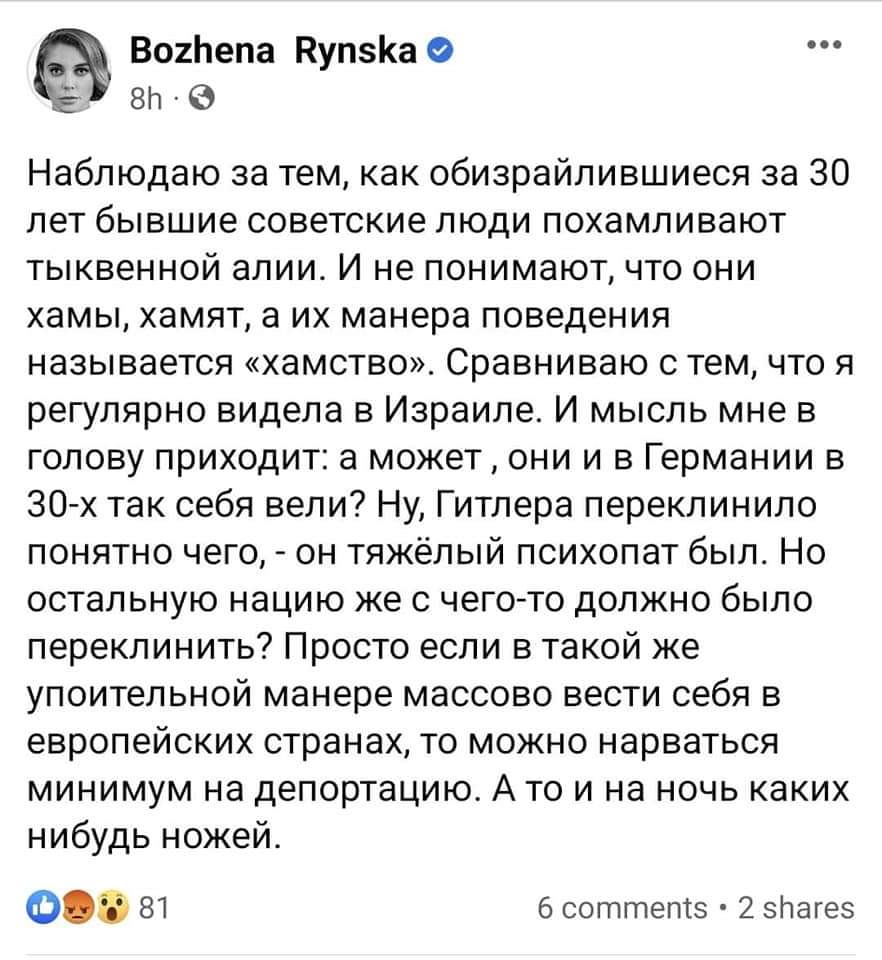Click the last line нибудь ножей

pos(155,837)
